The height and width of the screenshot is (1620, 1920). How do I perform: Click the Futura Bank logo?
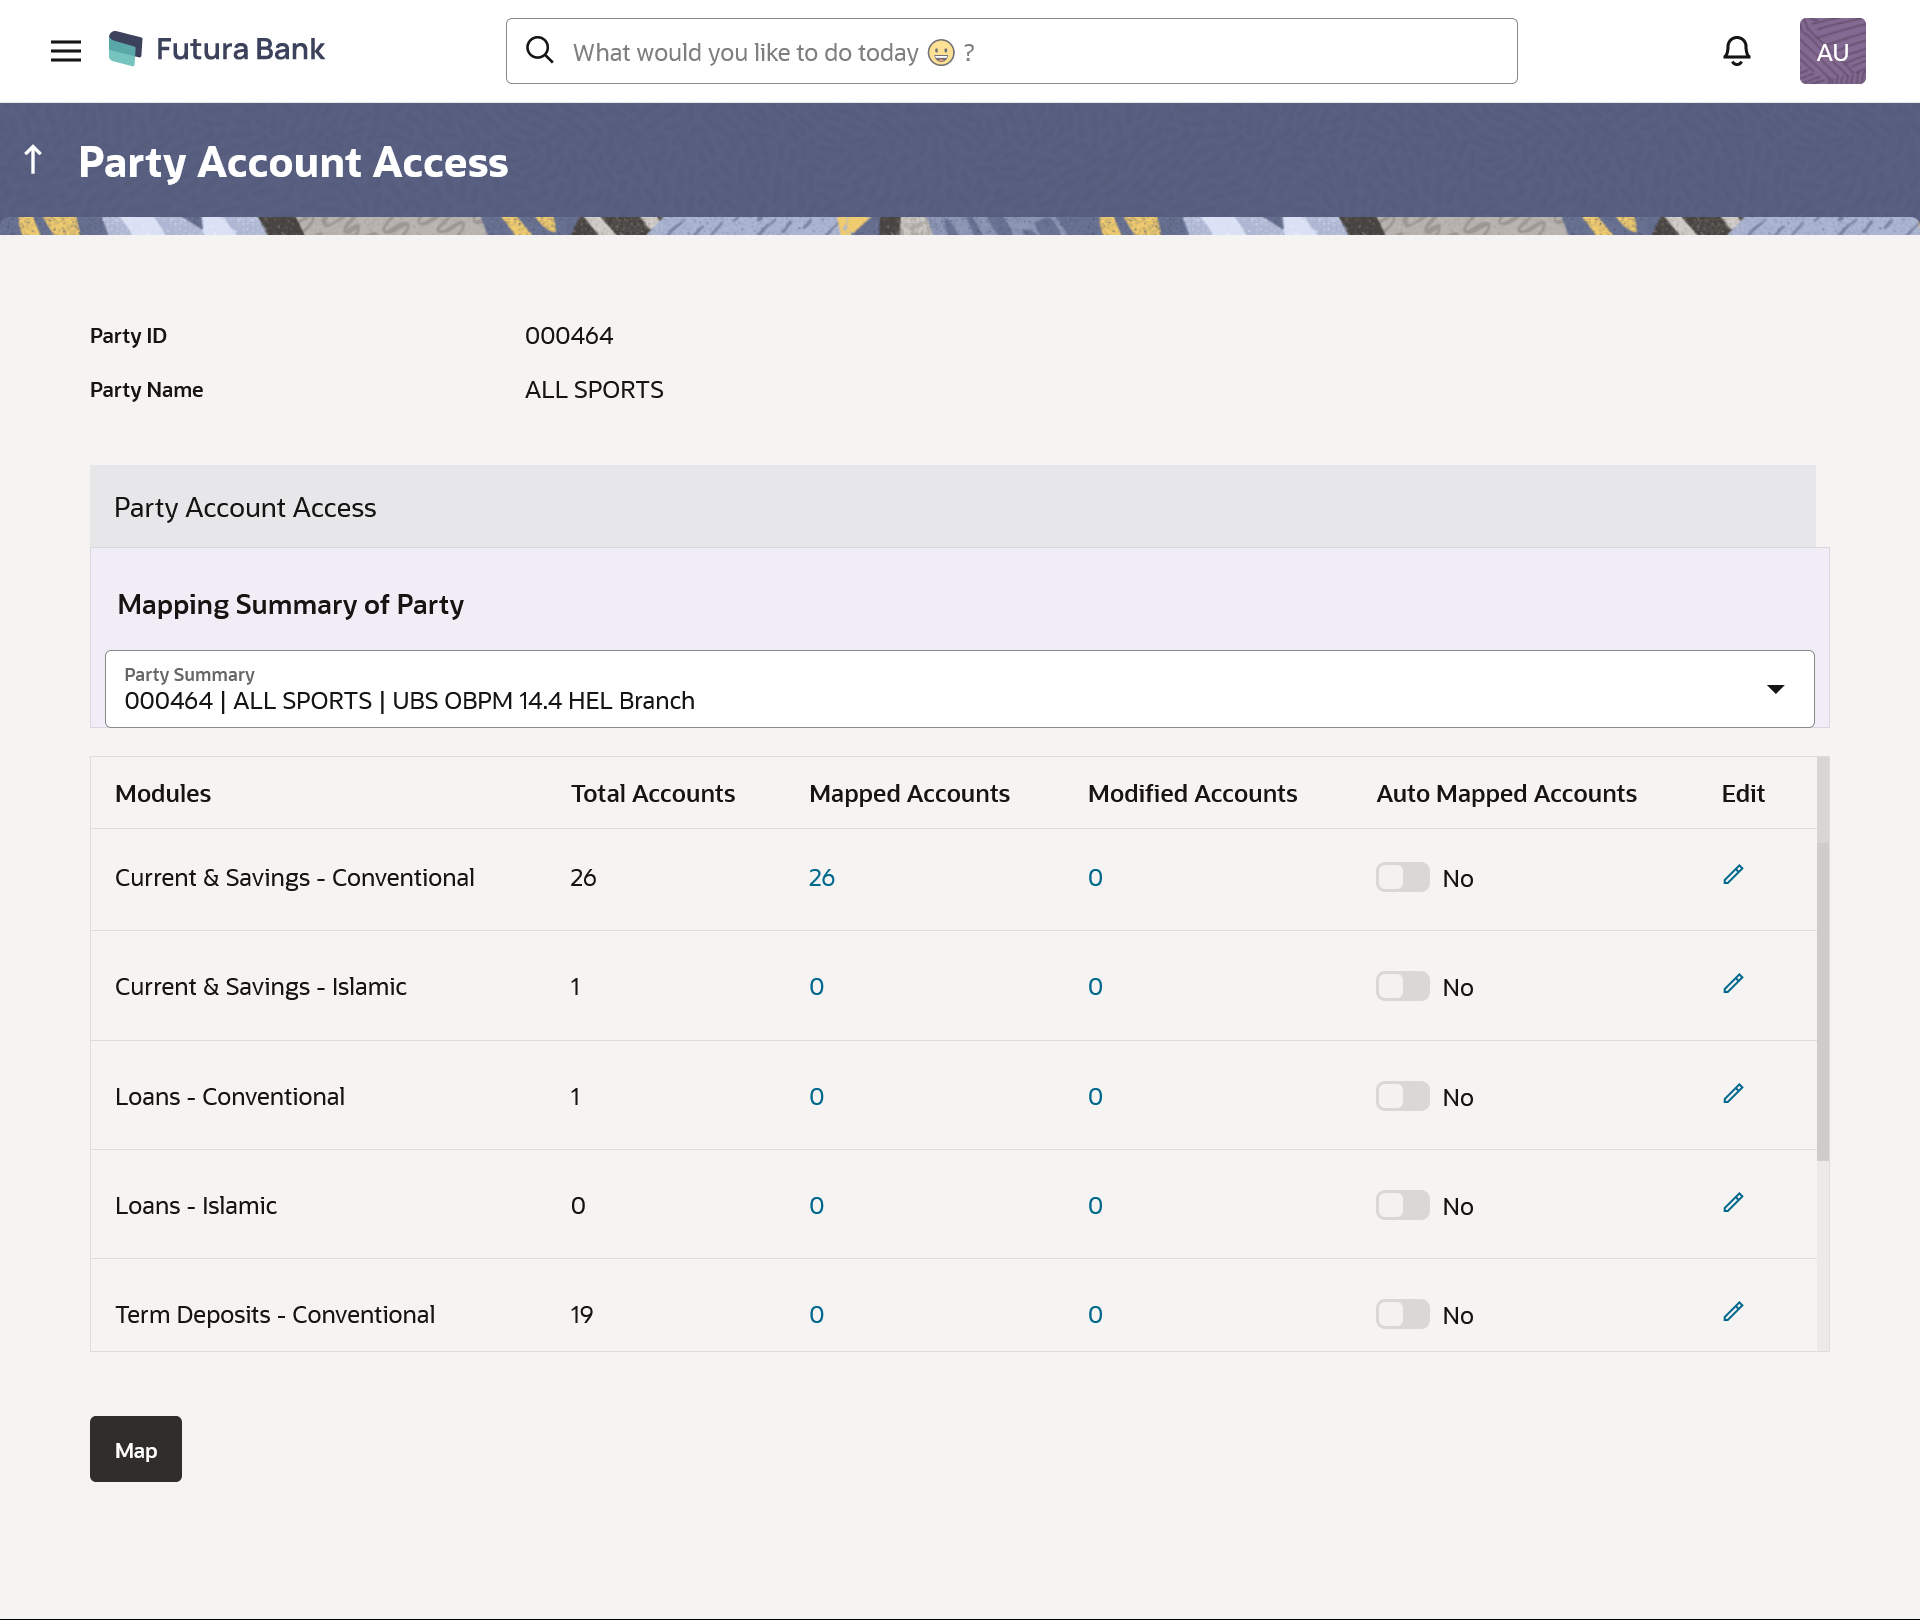pos(217,49)
